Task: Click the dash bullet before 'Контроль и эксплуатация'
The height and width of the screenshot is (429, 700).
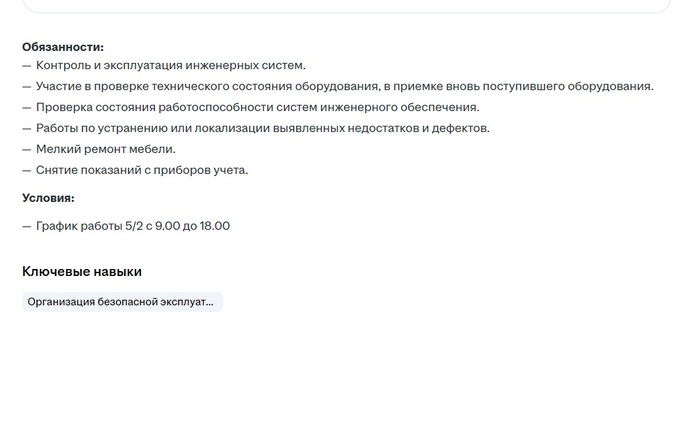Action: click(27, 66)
